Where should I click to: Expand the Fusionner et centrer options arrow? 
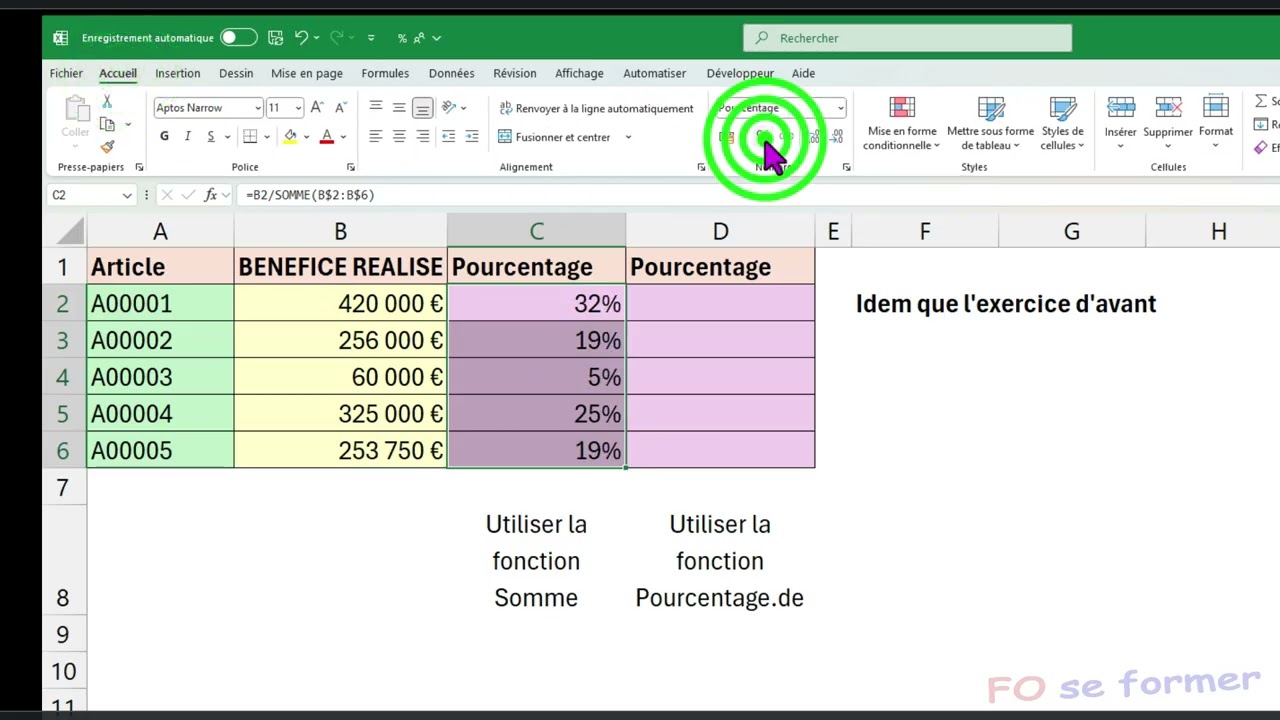pyautogui.click(x=628, y=137)
